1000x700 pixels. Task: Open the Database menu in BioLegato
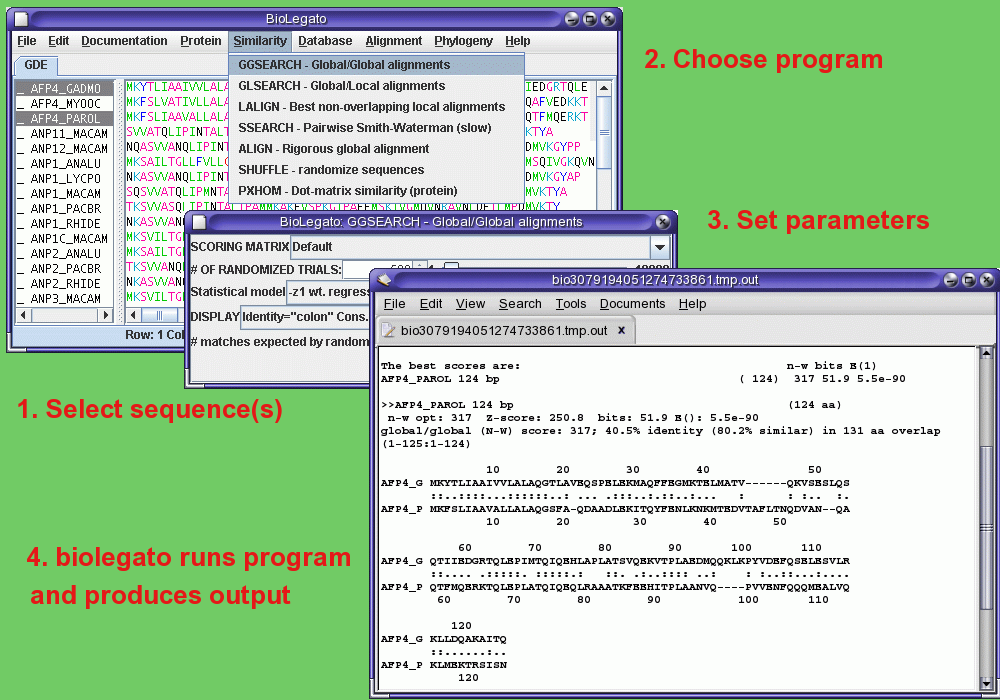pos(325,41)
